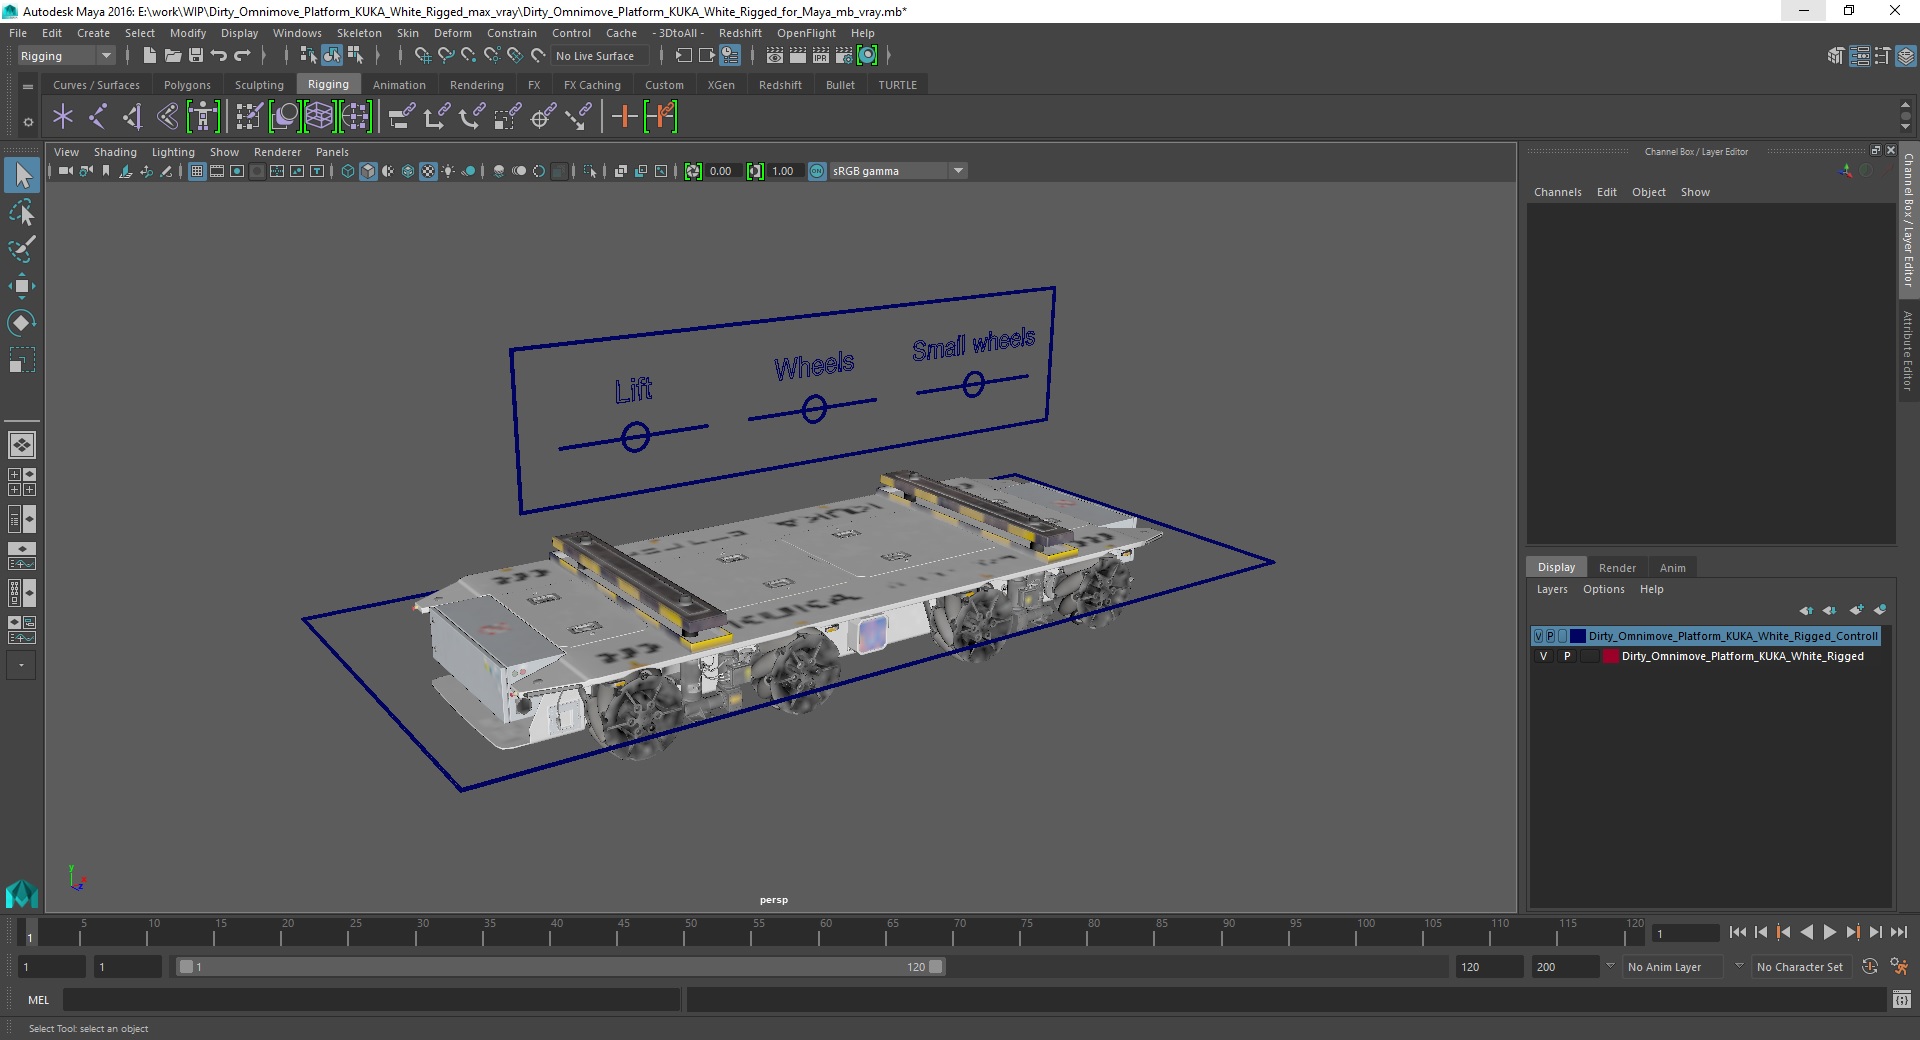Switch to the Anim layer tab
This screenshot has width=1920, height=1040.
pyautogui.click(x=1673, y=567)
